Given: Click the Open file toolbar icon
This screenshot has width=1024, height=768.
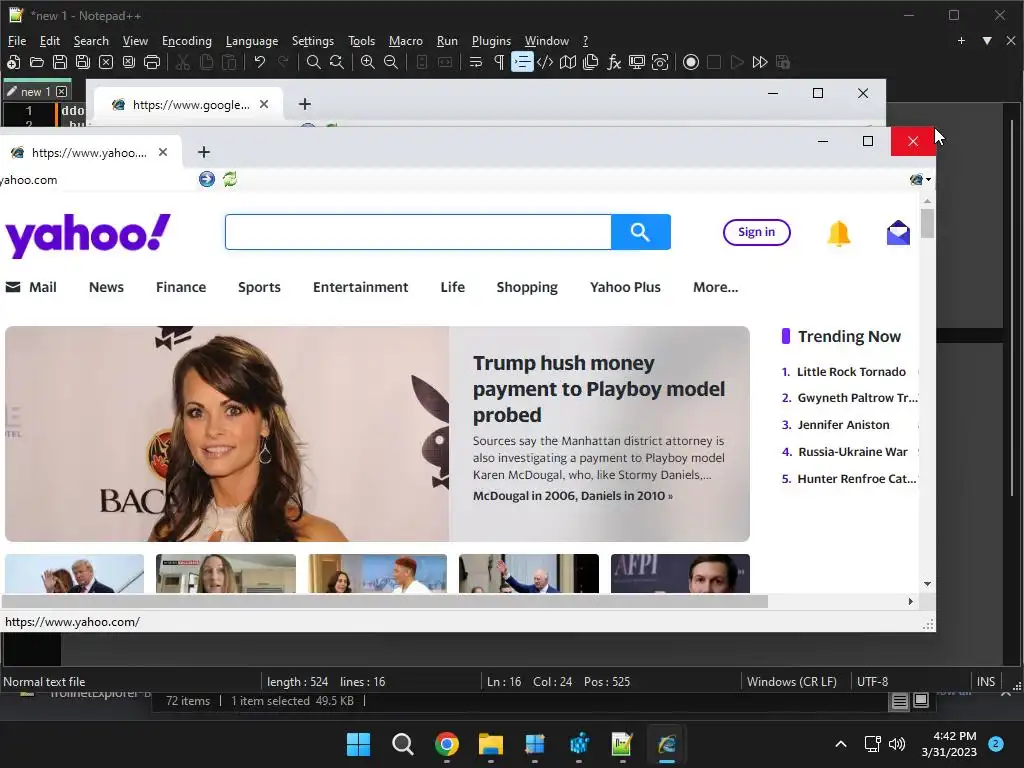Looking at the screenshot, I should coord(37,62).
